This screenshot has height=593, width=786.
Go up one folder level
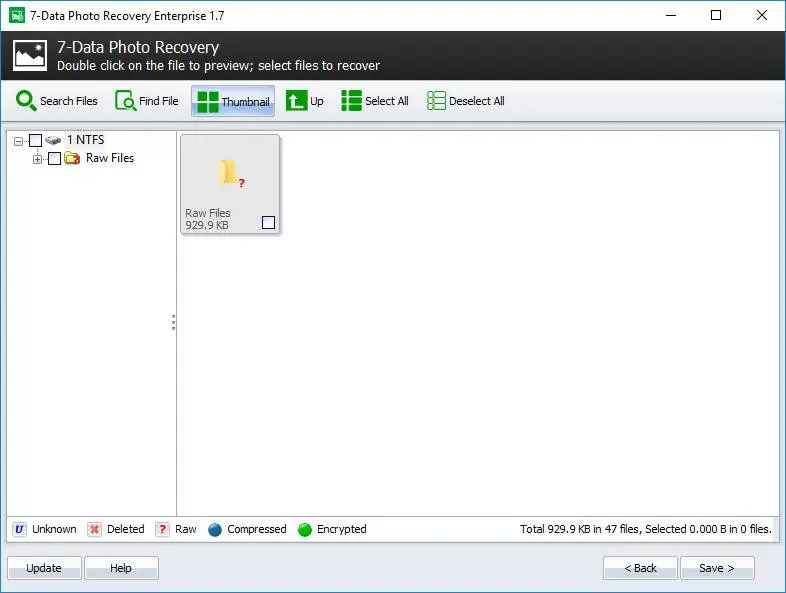tap(305, 101)
